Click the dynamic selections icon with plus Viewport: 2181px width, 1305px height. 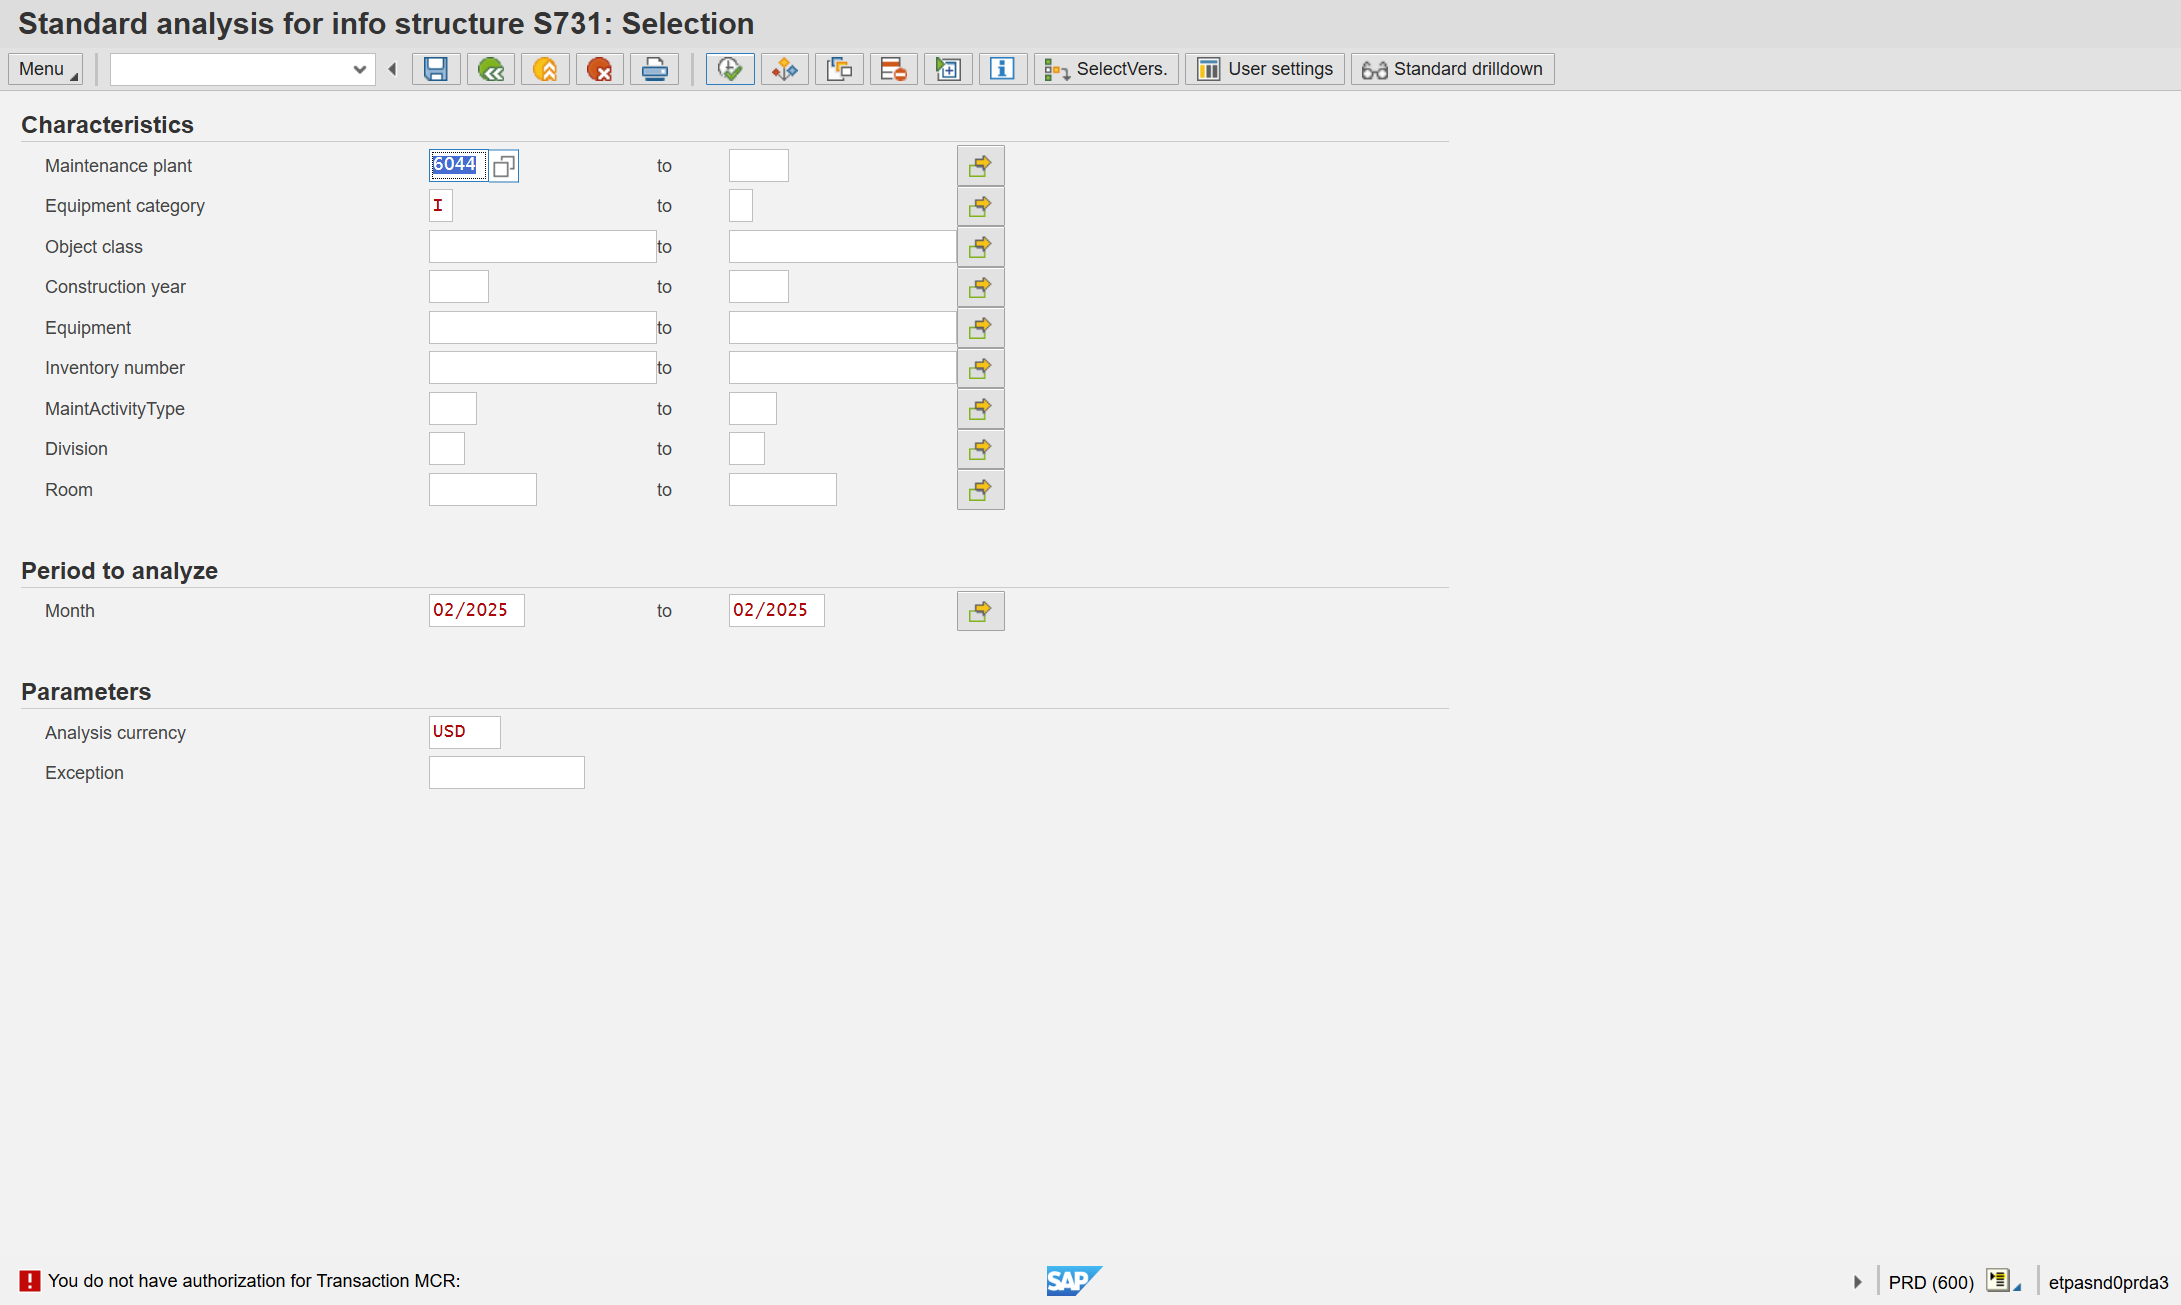(x=948, y=69)
